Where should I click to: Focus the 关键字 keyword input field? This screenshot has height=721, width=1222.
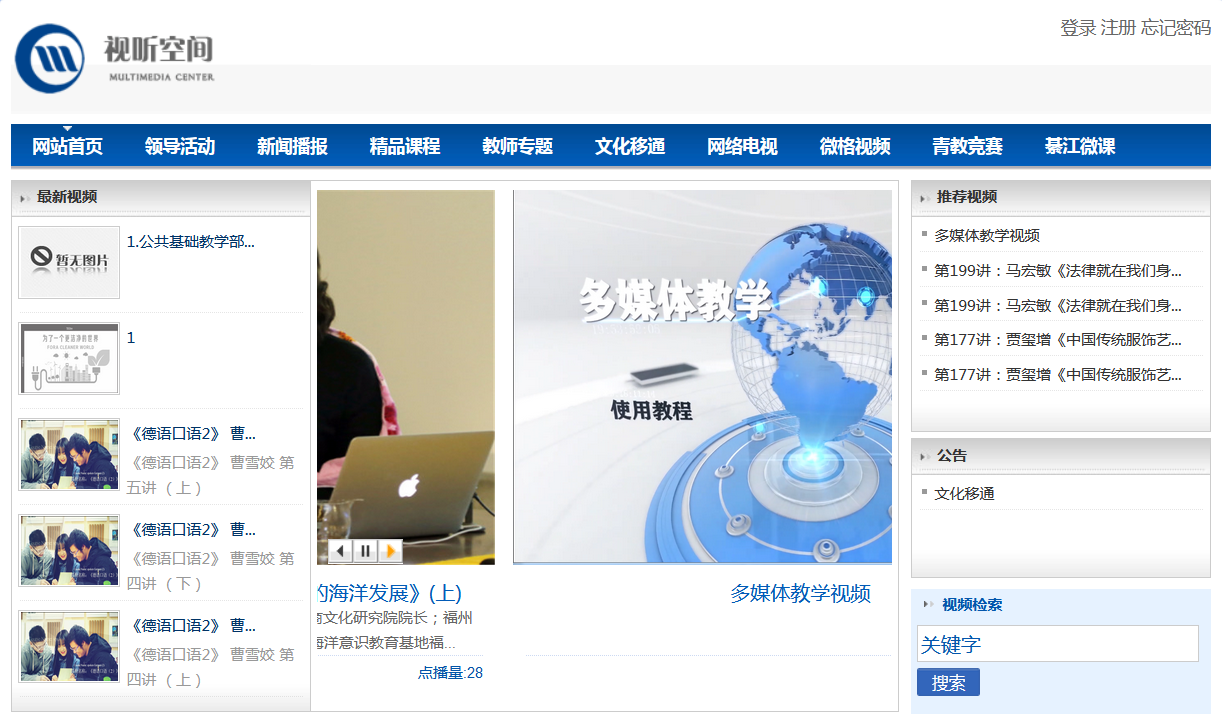1057,644
